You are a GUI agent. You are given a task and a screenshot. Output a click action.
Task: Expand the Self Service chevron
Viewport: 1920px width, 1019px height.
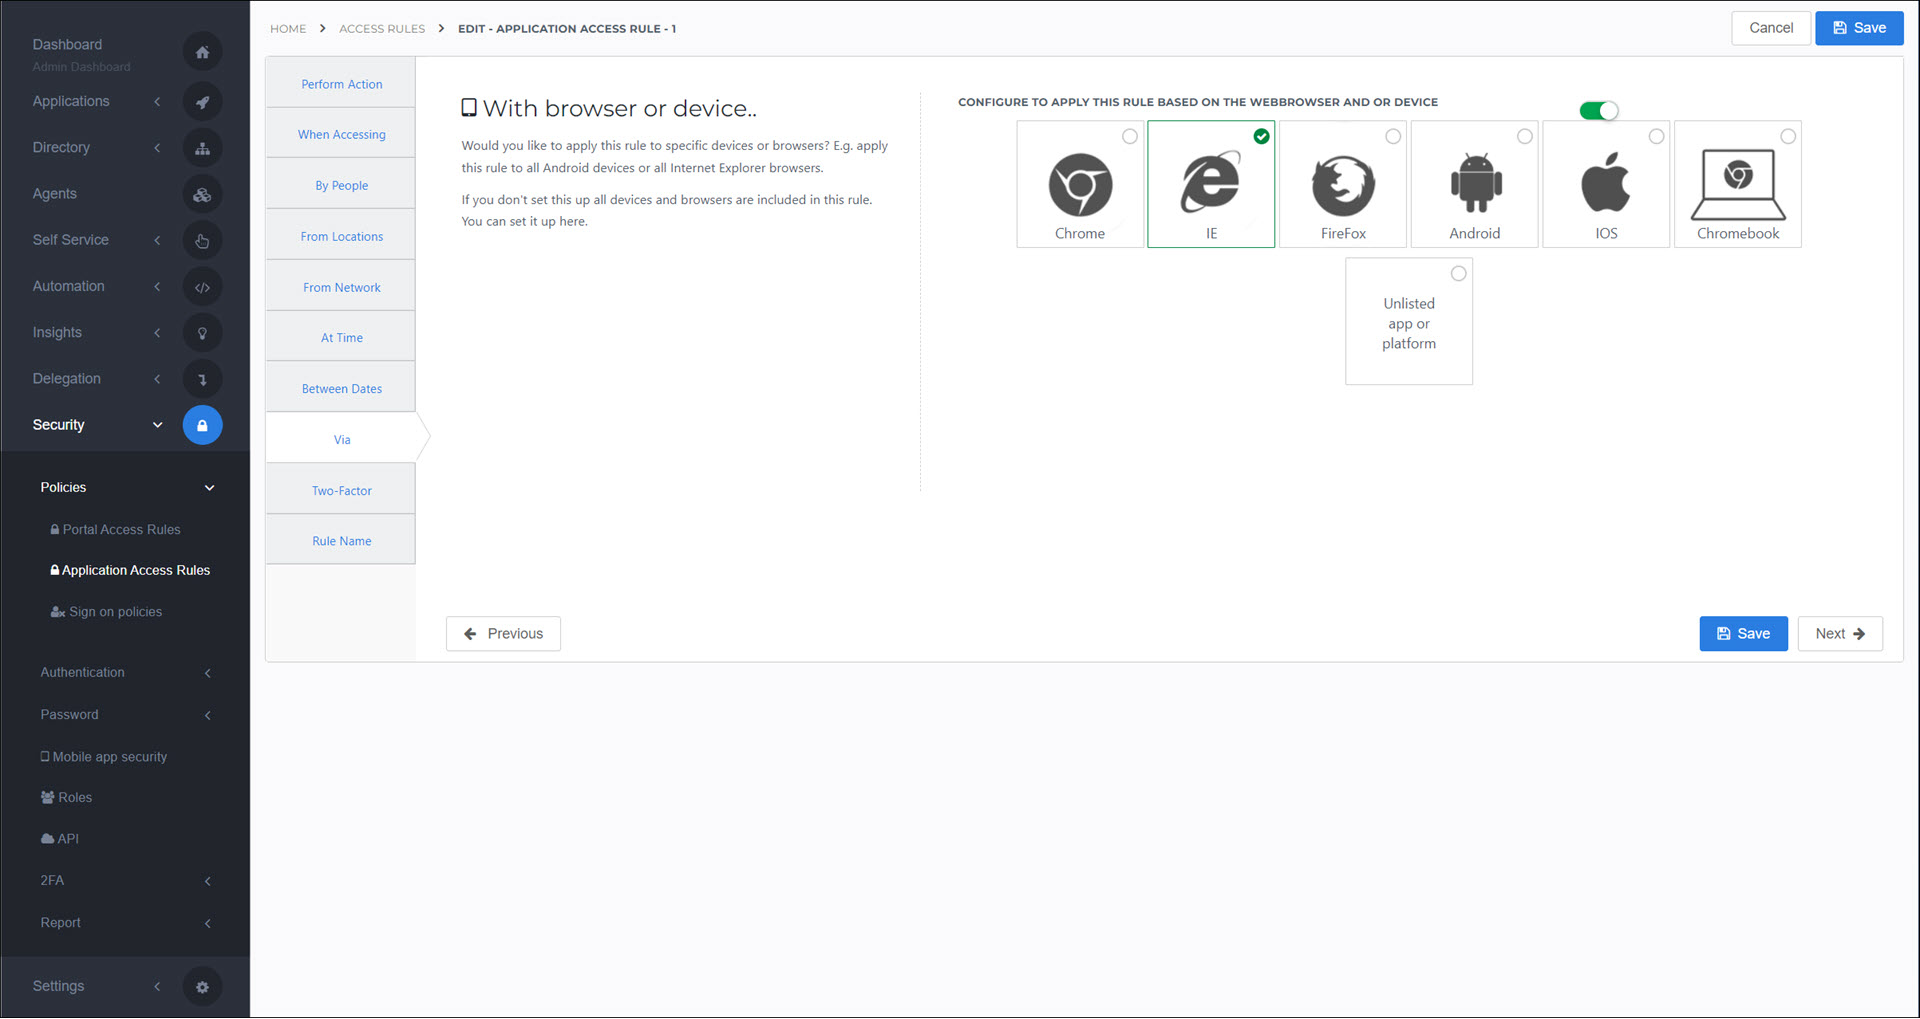pyautogui.click(x=157, y=240)
